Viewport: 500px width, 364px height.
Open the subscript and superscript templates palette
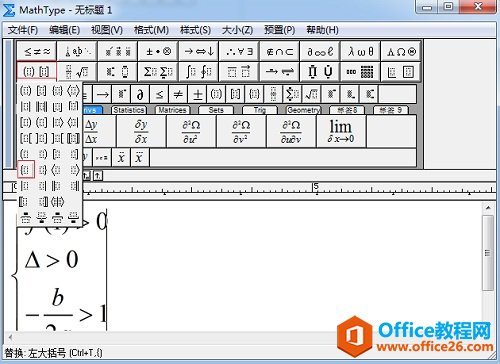[118, 71]
